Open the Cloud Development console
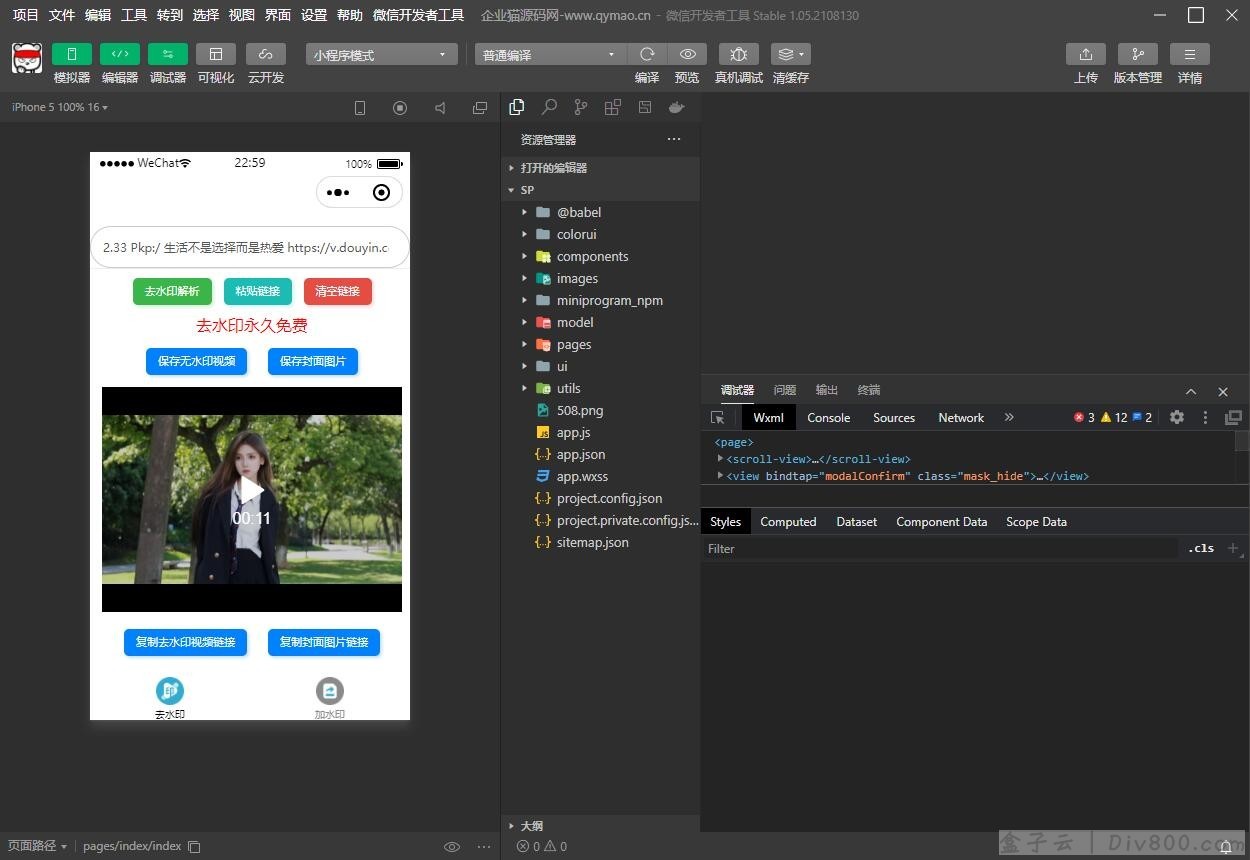 tap(266, 54)
